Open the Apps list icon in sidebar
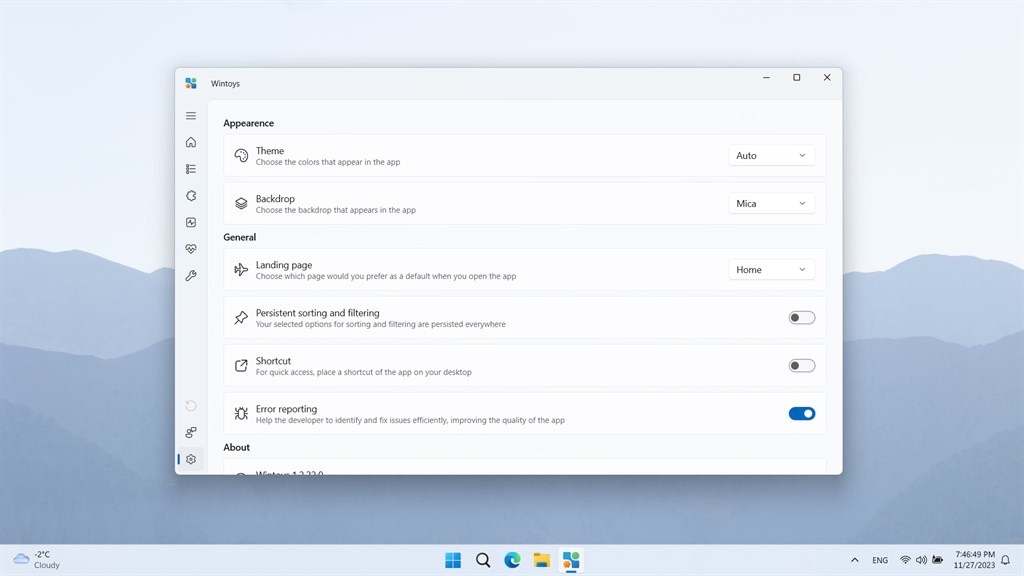The image size is (1024, 576). click(x=191, y=169)
